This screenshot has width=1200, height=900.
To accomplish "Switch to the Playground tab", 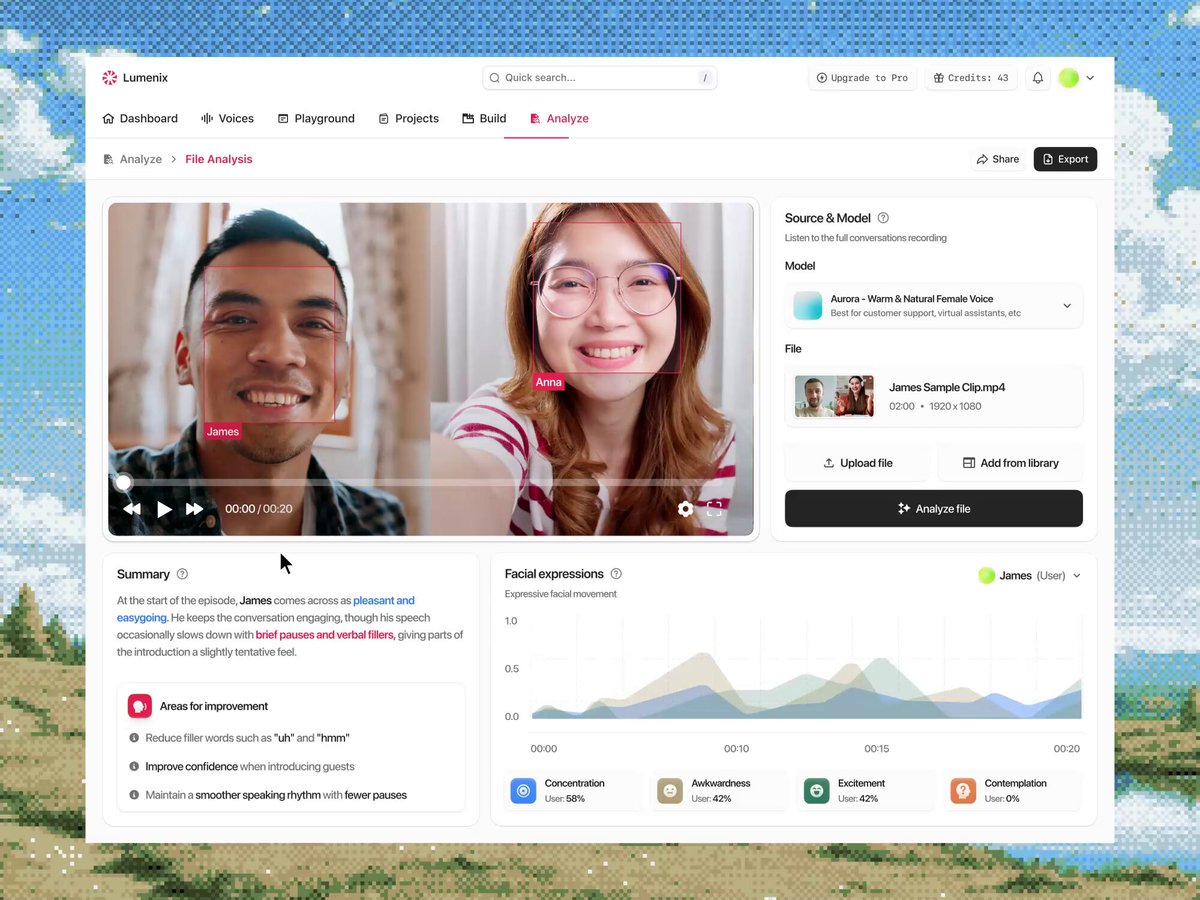I will [x=316, y=118].
